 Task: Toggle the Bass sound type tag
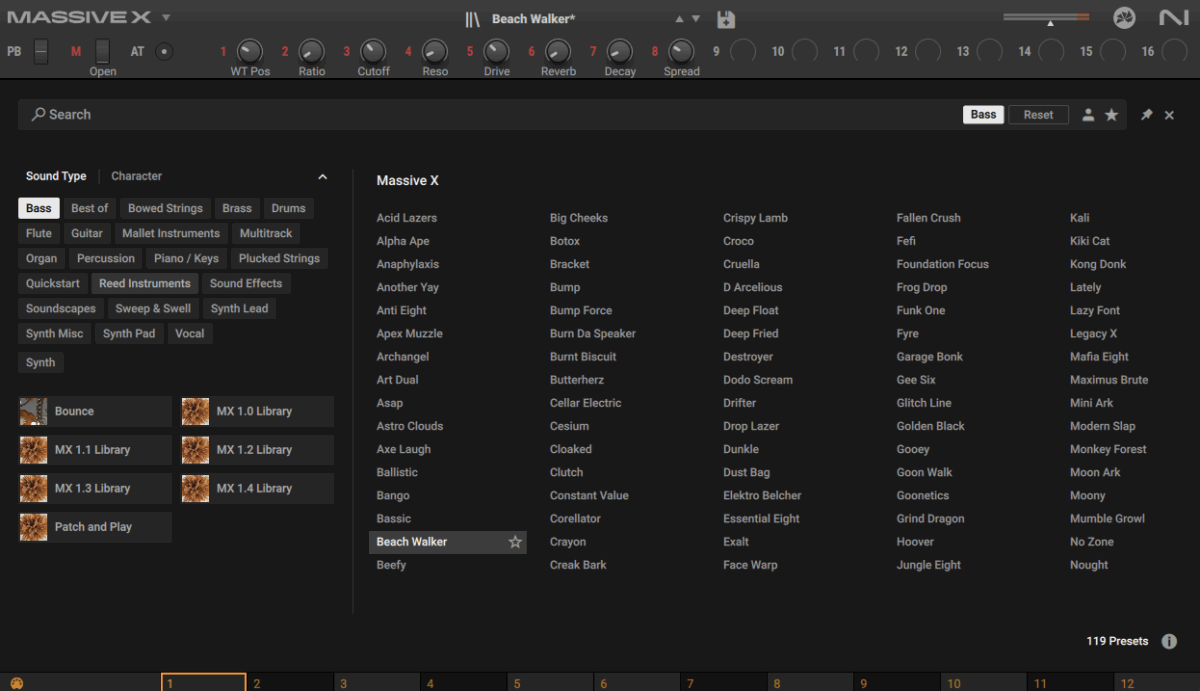click(x=39, y=208)
